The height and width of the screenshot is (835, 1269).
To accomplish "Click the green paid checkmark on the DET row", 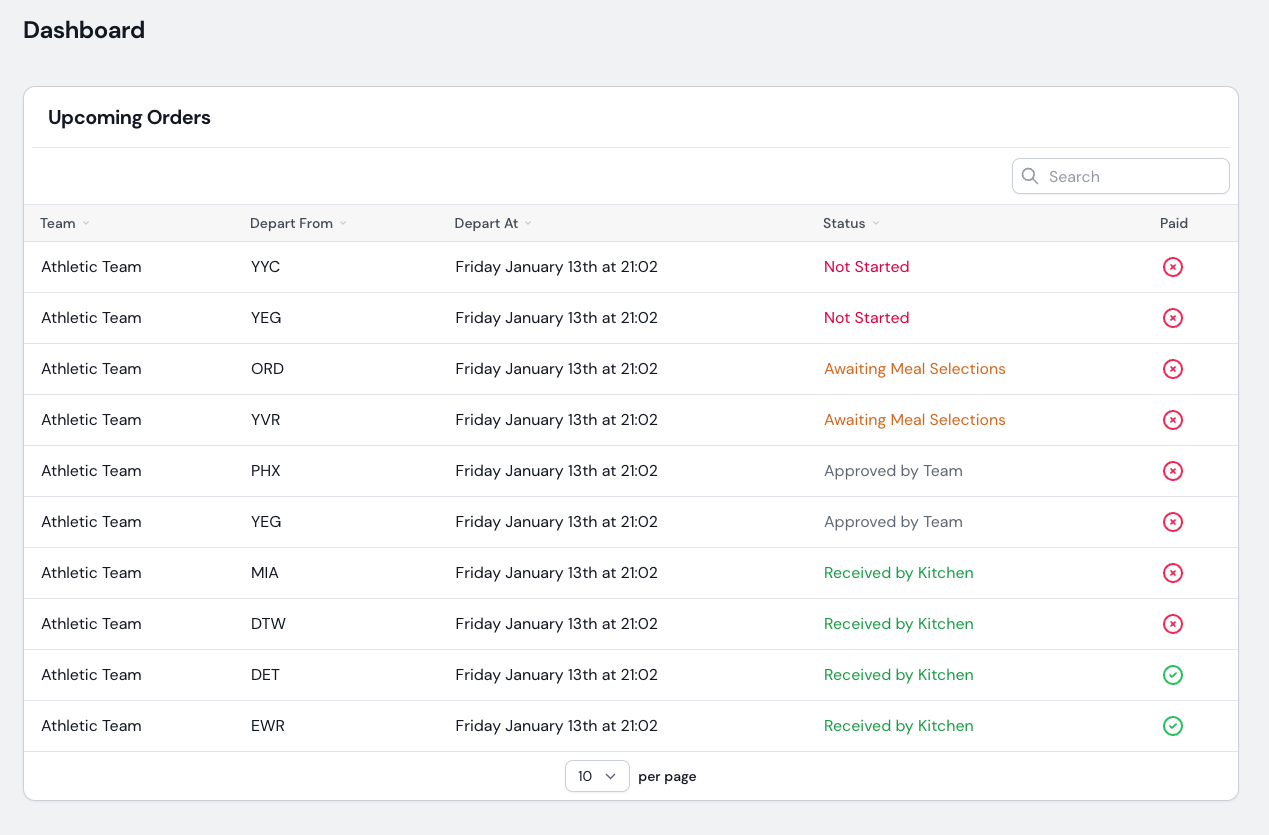I will tap(1173, 675).
